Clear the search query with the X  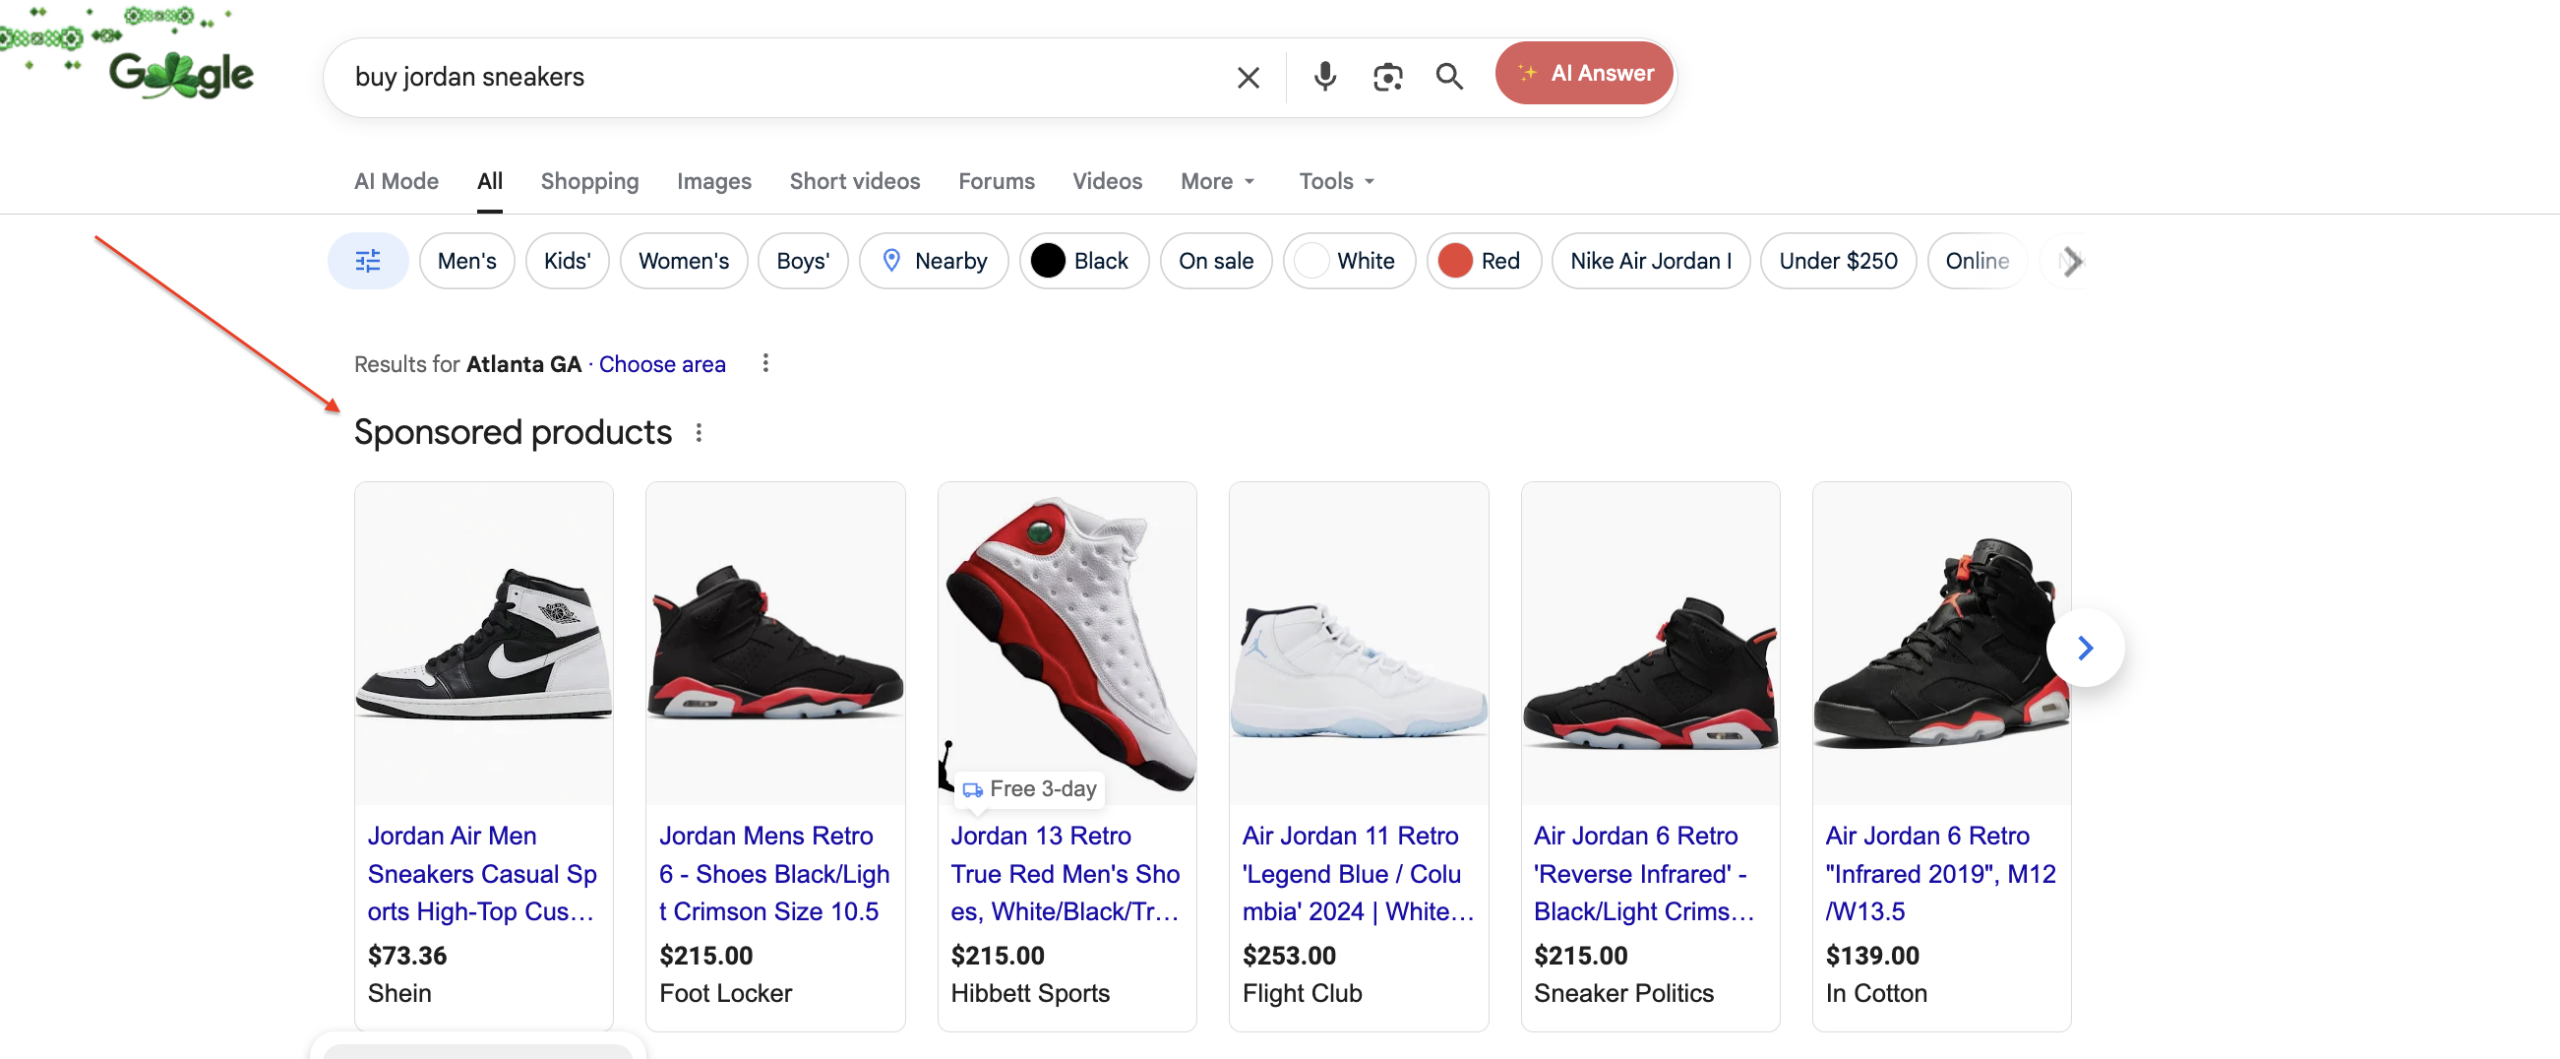(x=1247, y=76)
